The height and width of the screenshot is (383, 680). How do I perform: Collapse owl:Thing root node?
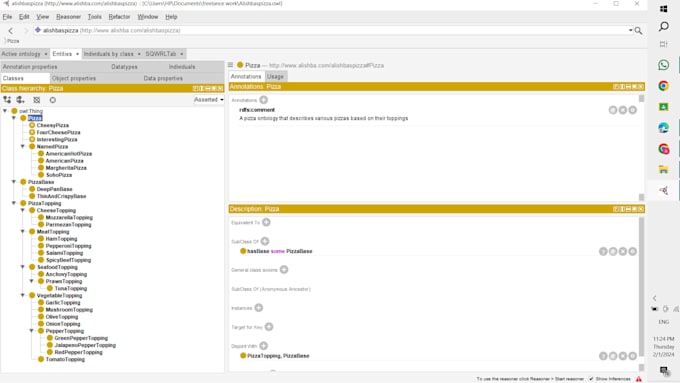click(5, 111)
